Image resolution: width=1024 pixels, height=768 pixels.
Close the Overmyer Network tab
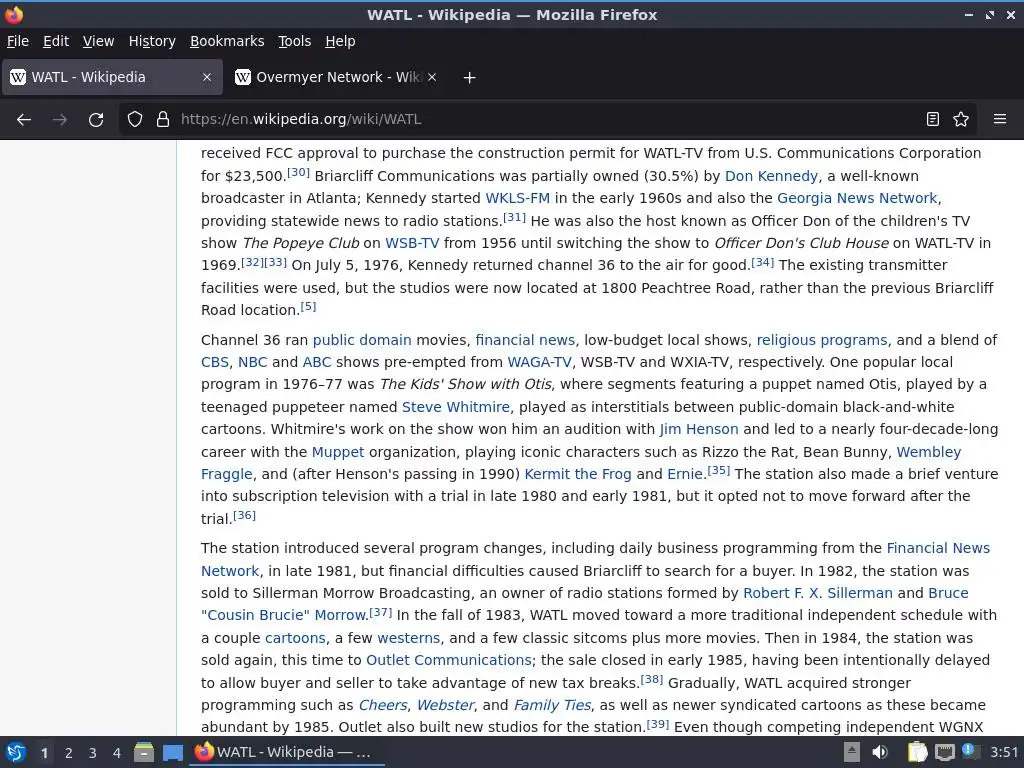(432, 77)
